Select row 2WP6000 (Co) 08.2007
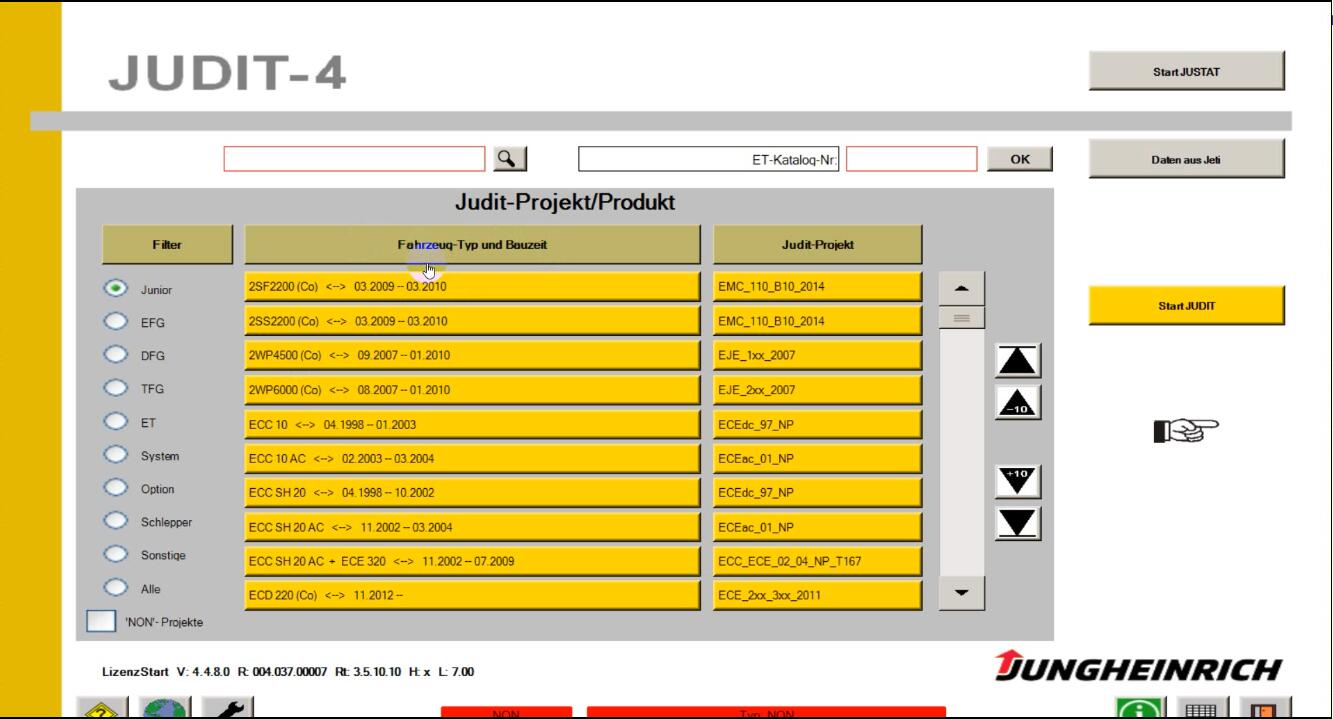Viewport: 1333px width, 719px height. pyautogui.click(x=472, y=390)
